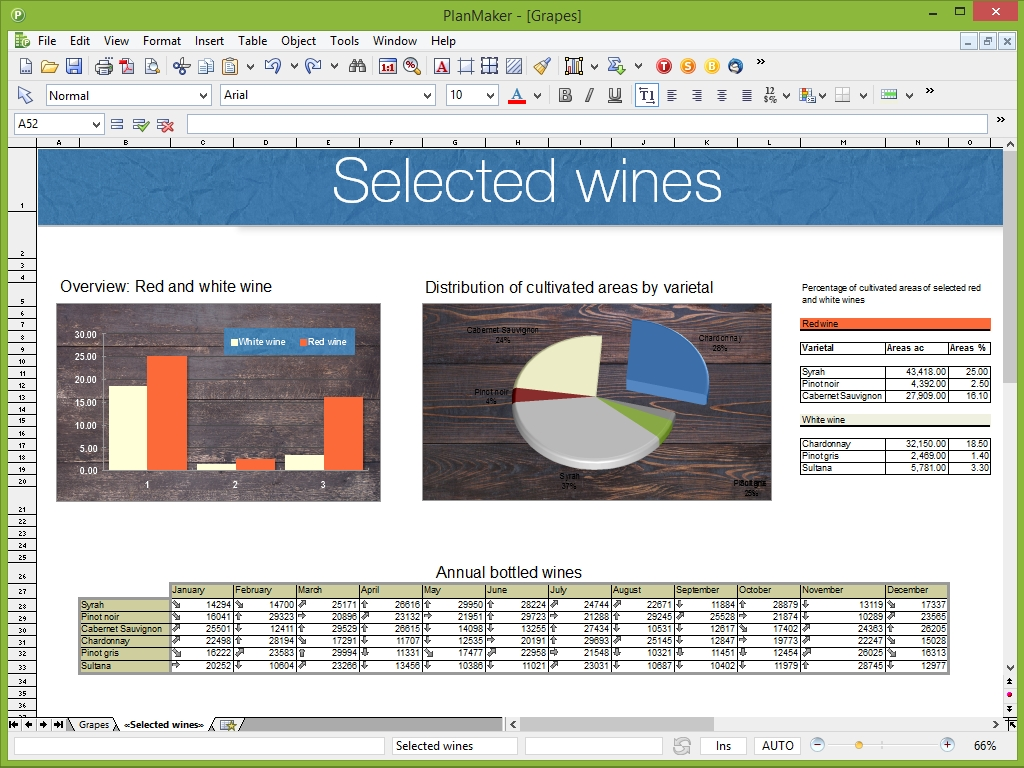Screen dimensions: 1024x768
Task: Accept cell input with green checkmark icon
Action: coord(140,124)
